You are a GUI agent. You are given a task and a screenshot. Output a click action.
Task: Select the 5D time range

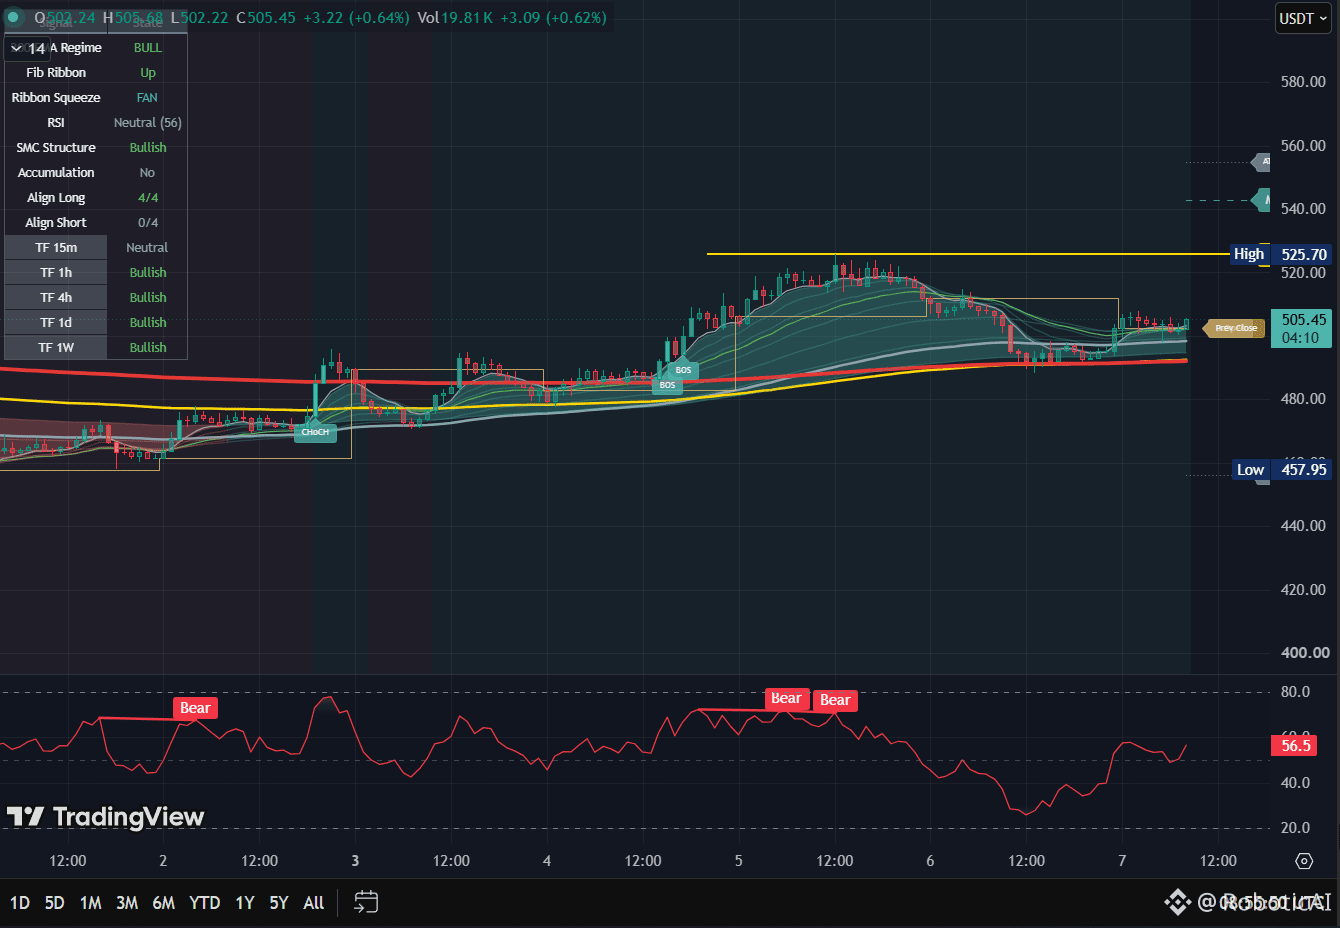click(55, 903)
